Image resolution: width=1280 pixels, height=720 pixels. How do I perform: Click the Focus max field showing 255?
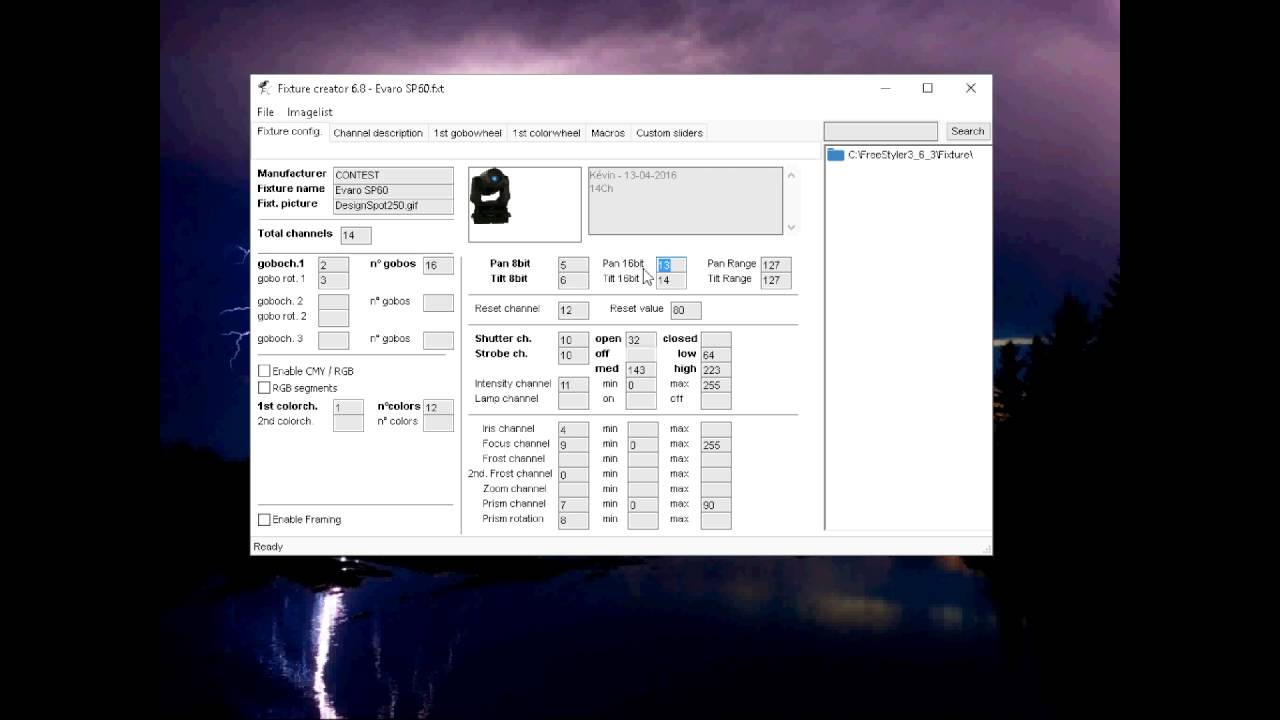(716, 445)
